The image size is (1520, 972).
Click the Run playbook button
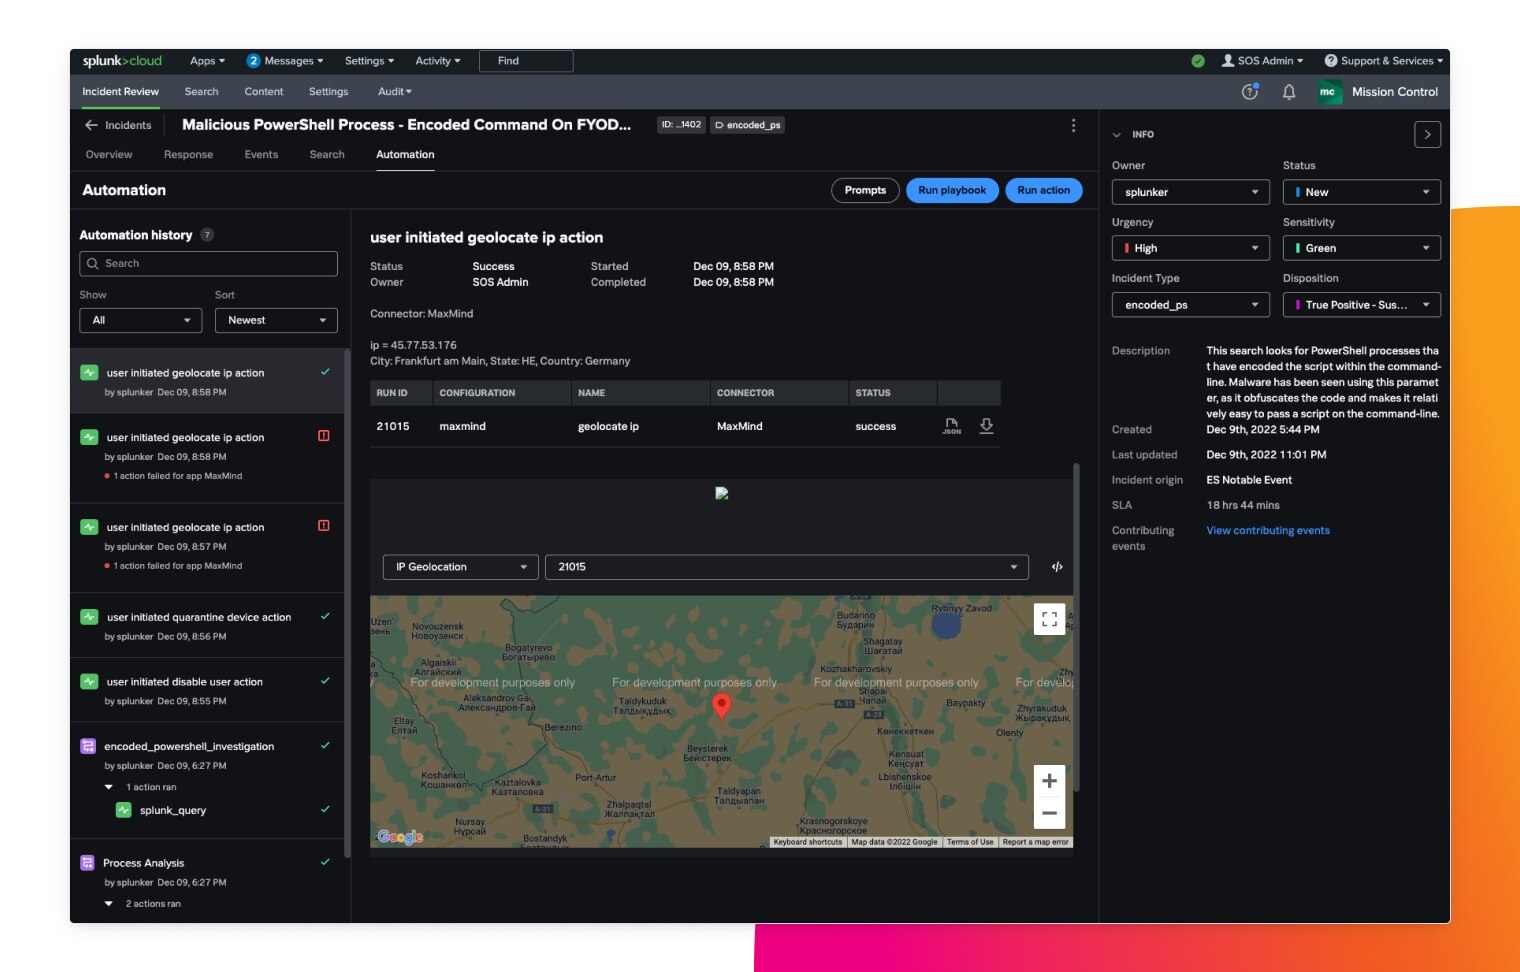pos(951,190)
